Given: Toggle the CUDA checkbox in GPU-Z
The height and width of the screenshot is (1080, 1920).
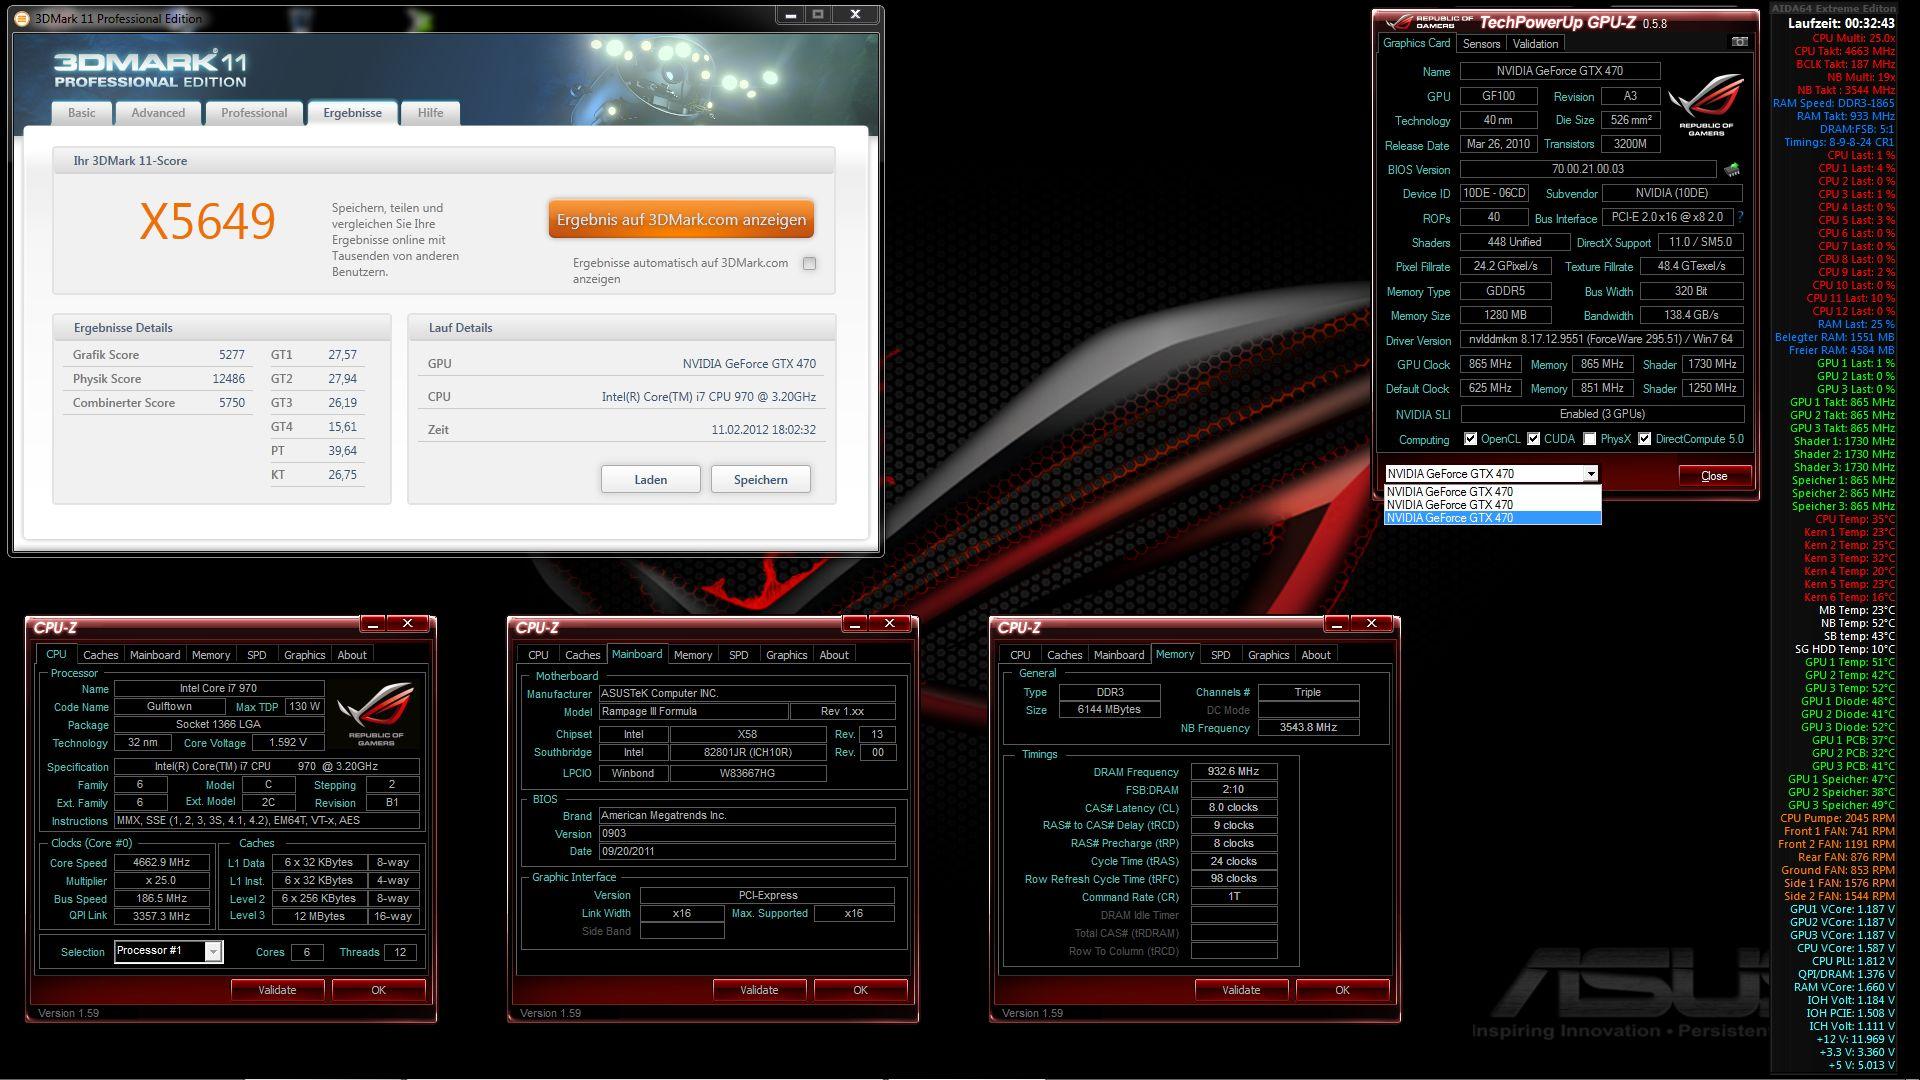Looking at the screenshot, I should (x=1533, y=439).
